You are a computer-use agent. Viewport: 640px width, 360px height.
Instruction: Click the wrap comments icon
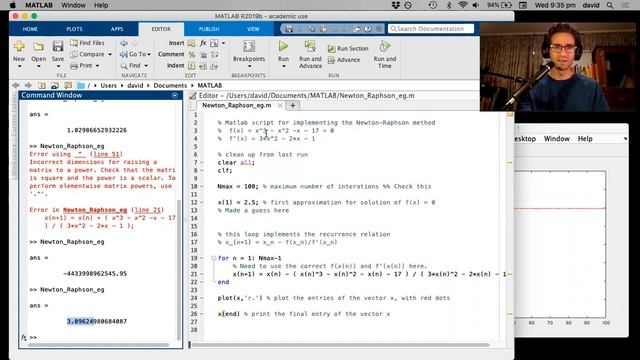(215, 54)
